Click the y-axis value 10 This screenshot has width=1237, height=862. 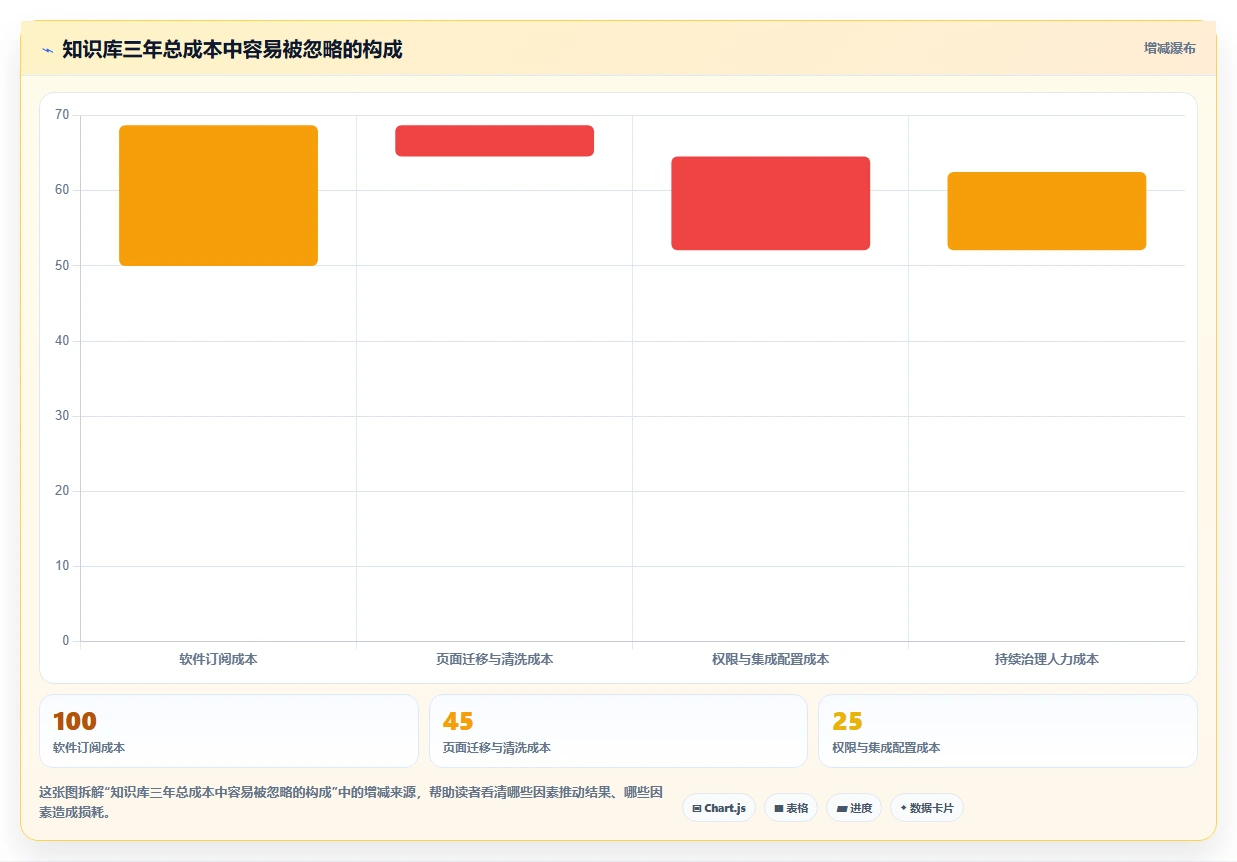[x=62, y=566]
